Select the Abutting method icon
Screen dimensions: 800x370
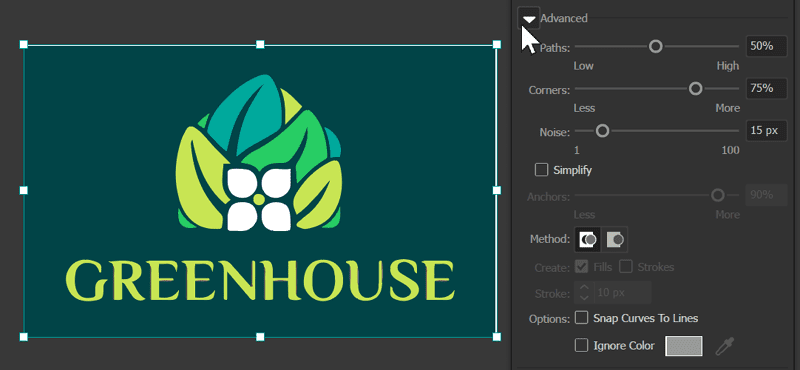[588, 239]
